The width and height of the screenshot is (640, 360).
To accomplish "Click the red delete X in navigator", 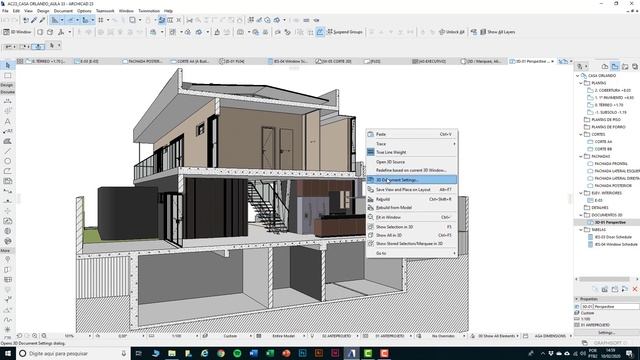I will pyautogui.click(x=635, y=289).
